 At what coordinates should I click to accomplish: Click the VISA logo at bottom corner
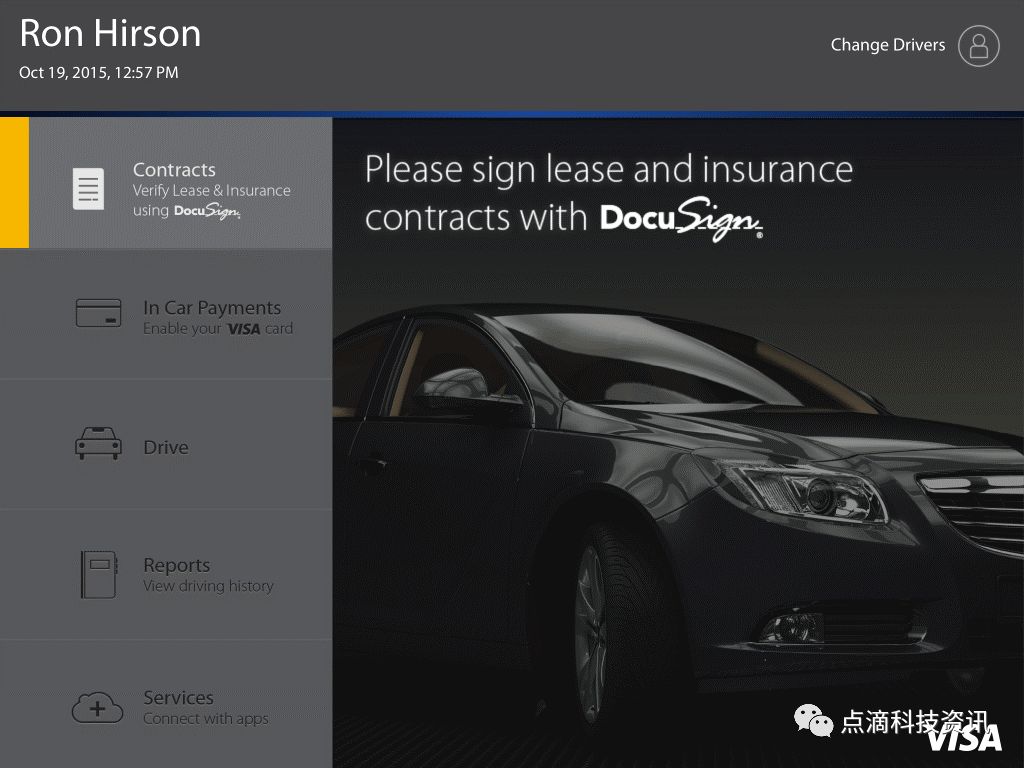click(x=964, y=739)
